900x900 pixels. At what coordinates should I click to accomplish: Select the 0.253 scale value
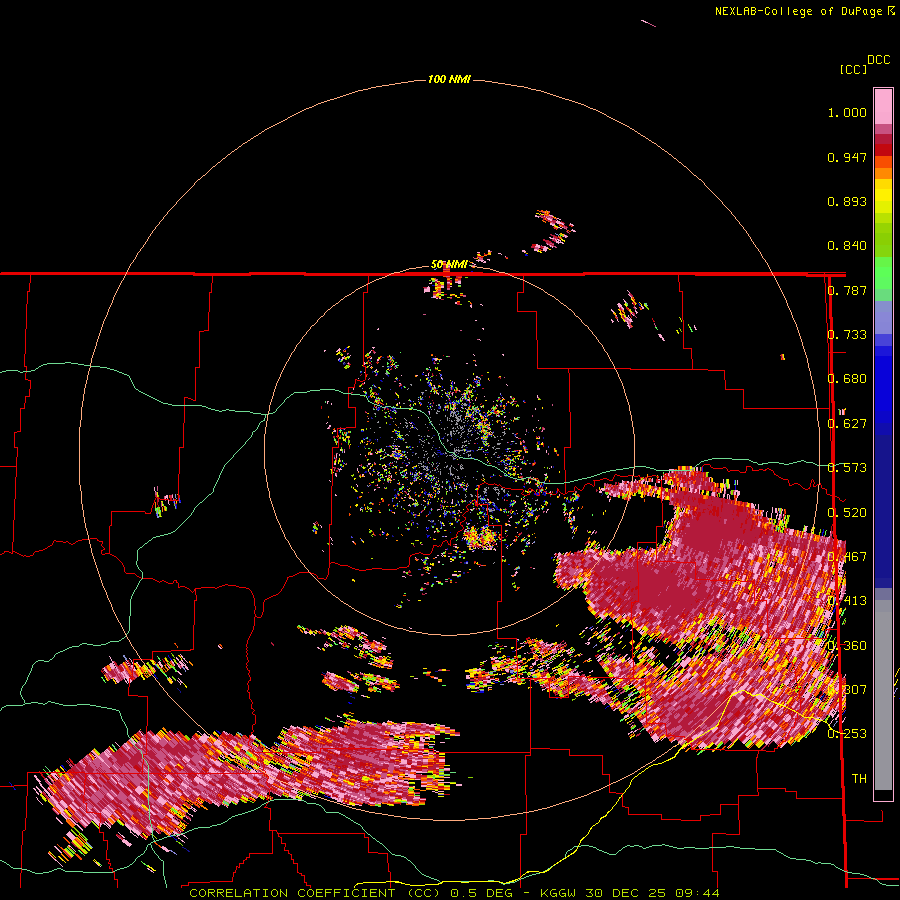point(847,734)
